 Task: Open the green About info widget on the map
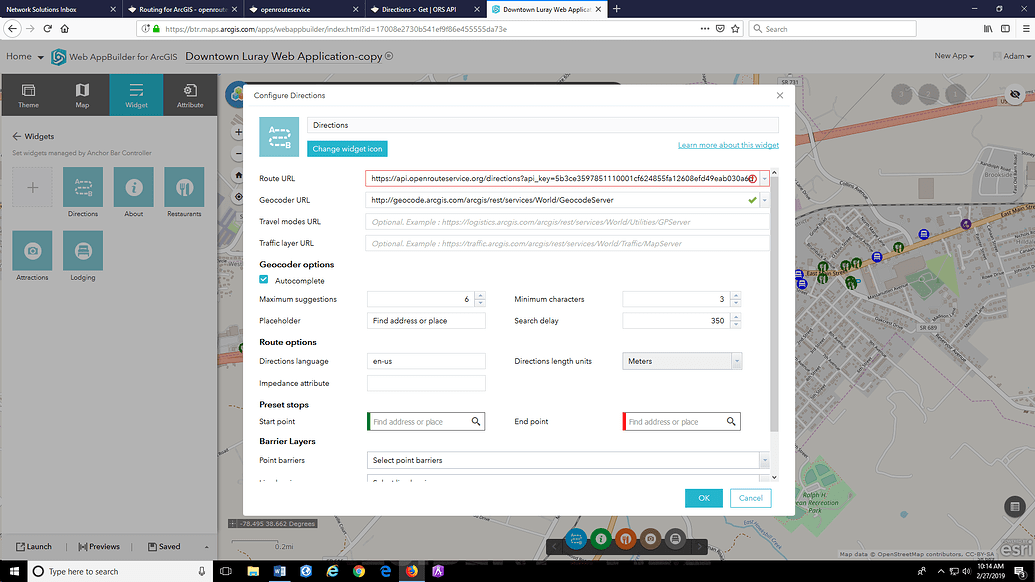coord(601,539)
